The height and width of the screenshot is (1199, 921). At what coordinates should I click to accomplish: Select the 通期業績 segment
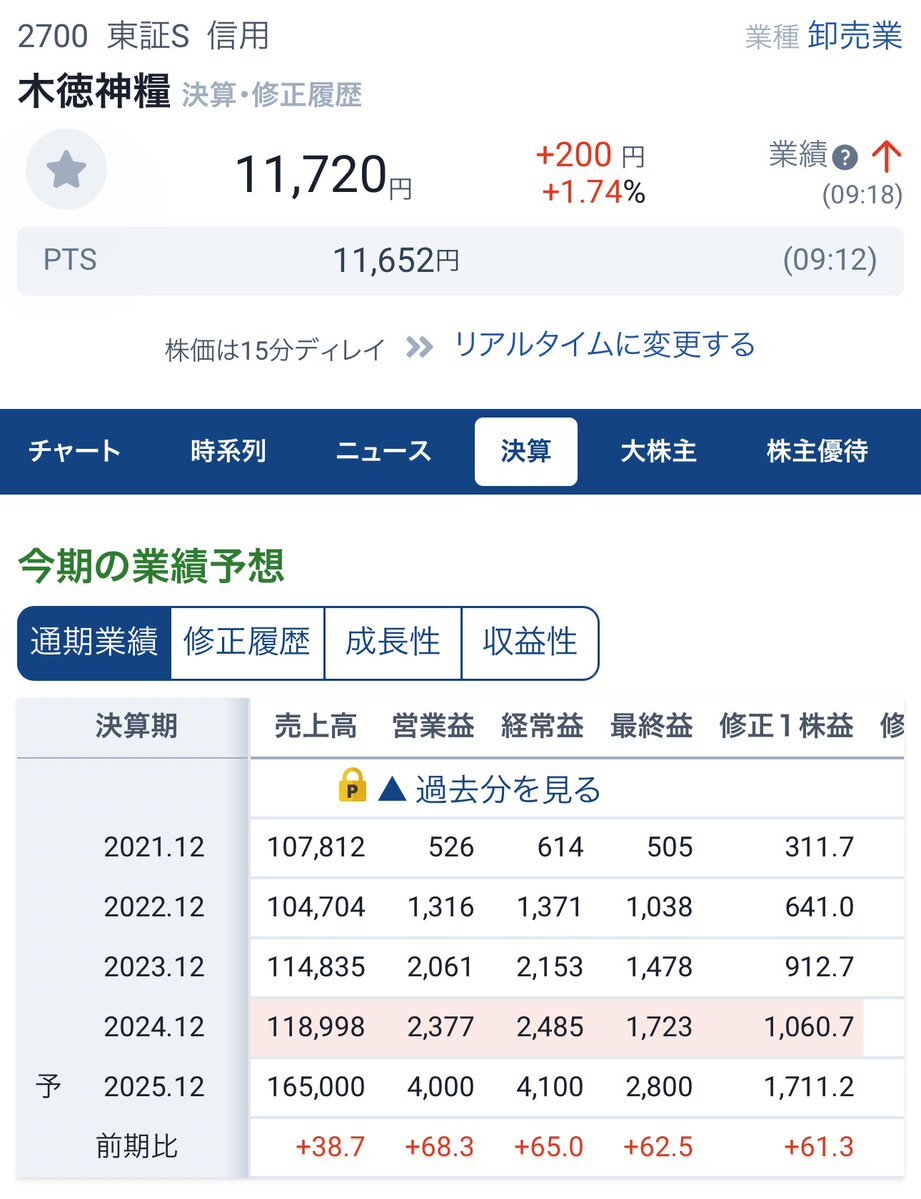[x=94, y=642]
